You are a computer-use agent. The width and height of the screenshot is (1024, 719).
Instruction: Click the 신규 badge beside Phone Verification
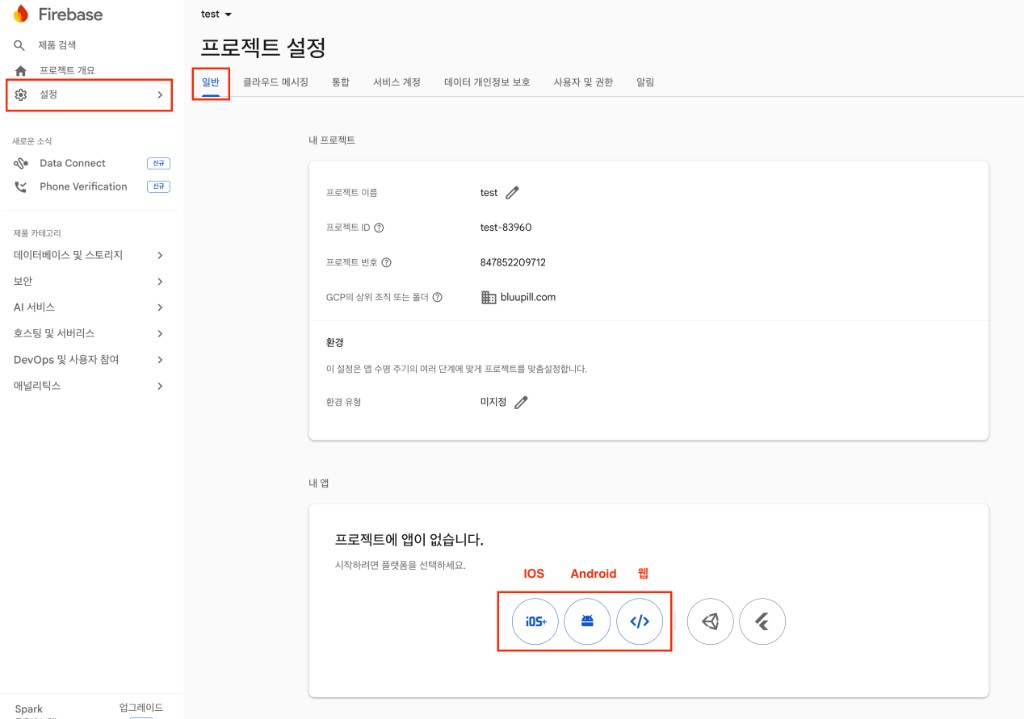point(159,187)
